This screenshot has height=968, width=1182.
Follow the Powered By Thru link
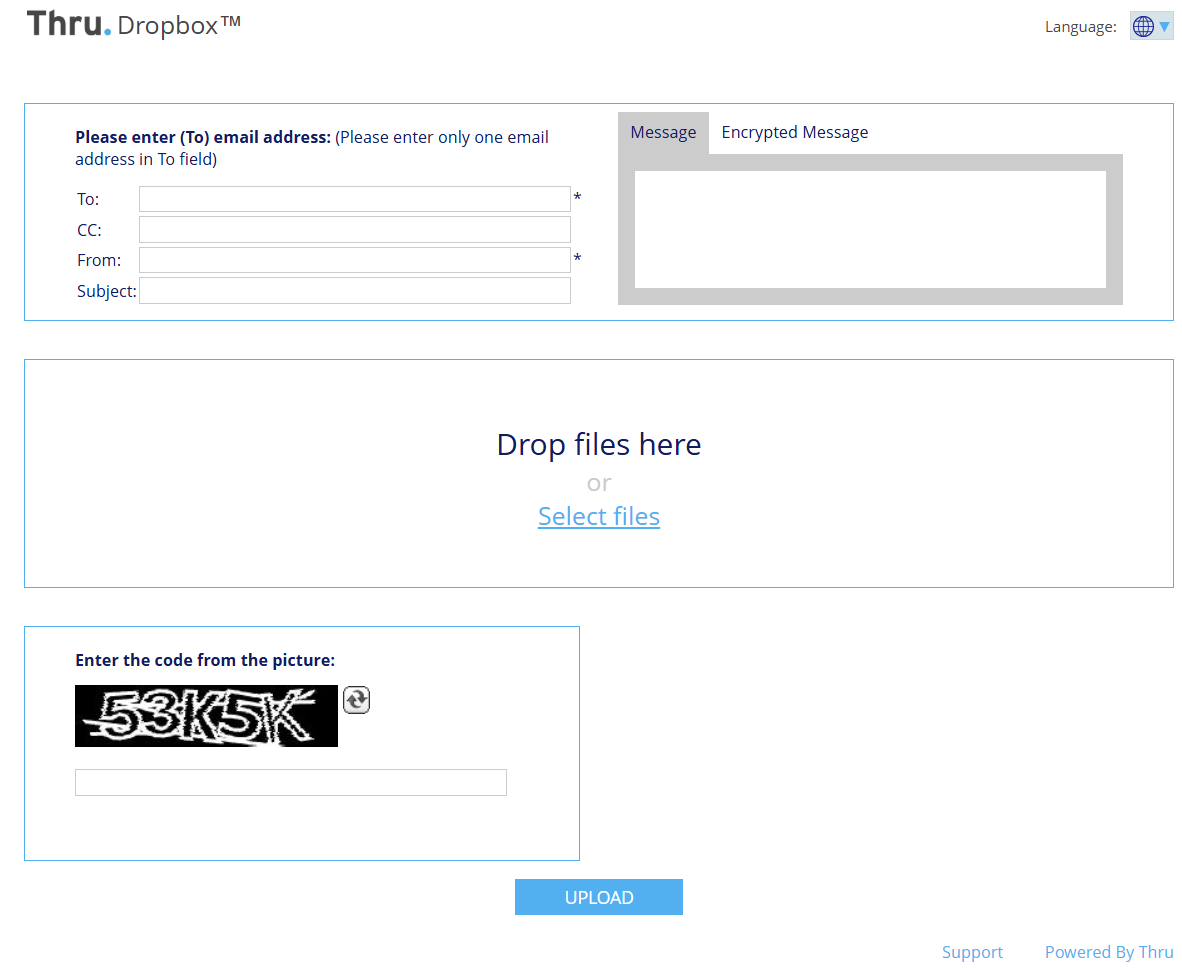coord(1108,952)
